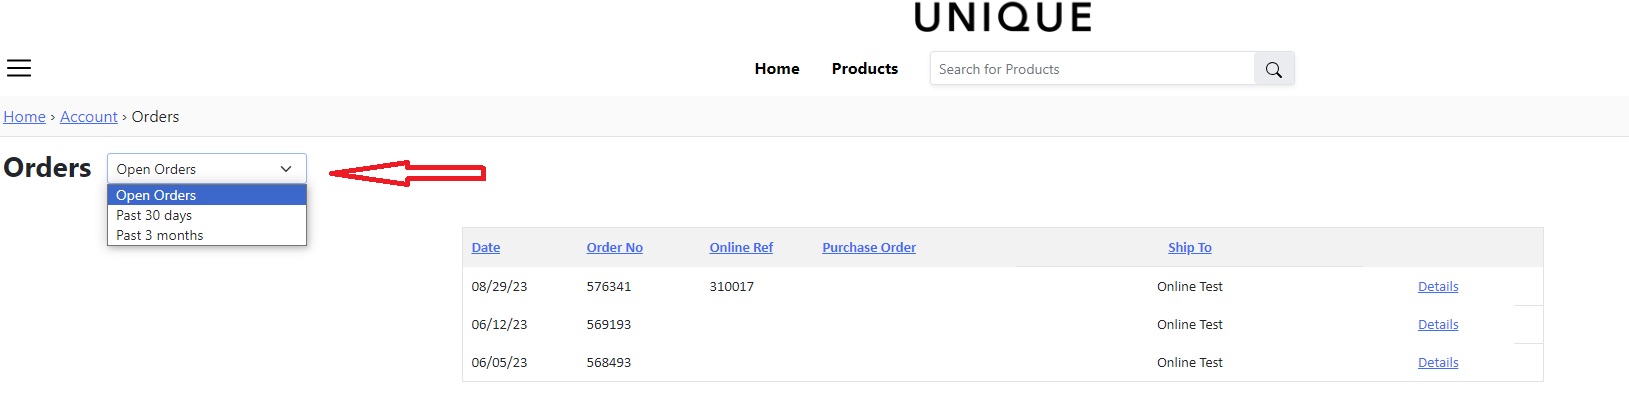Choose Past 30 days option
Image resolution: width=1629 pixels, height=419 pixels.
pos(154,215)
